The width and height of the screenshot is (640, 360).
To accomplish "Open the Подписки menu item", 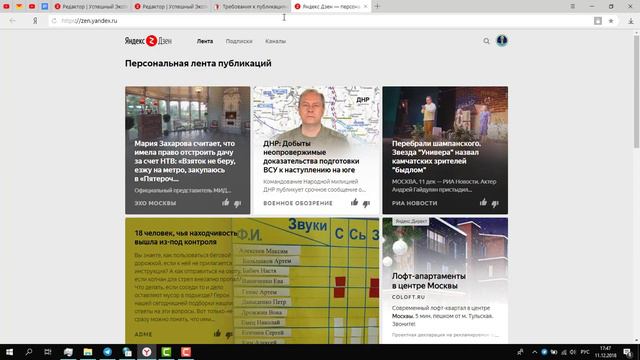I will [239, 41].
